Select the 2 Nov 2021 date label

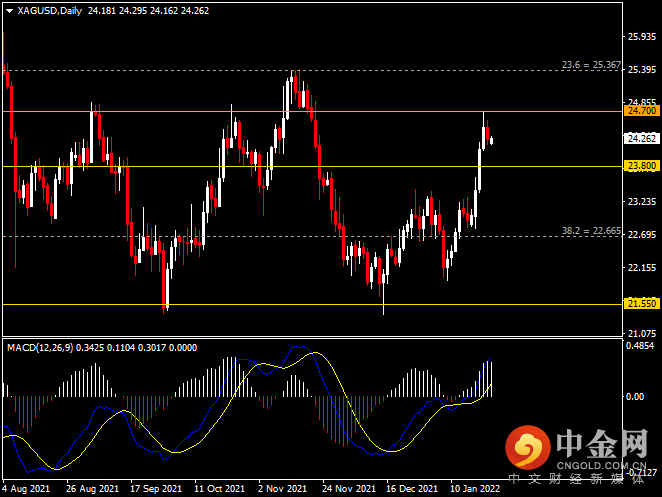point(282,489)
